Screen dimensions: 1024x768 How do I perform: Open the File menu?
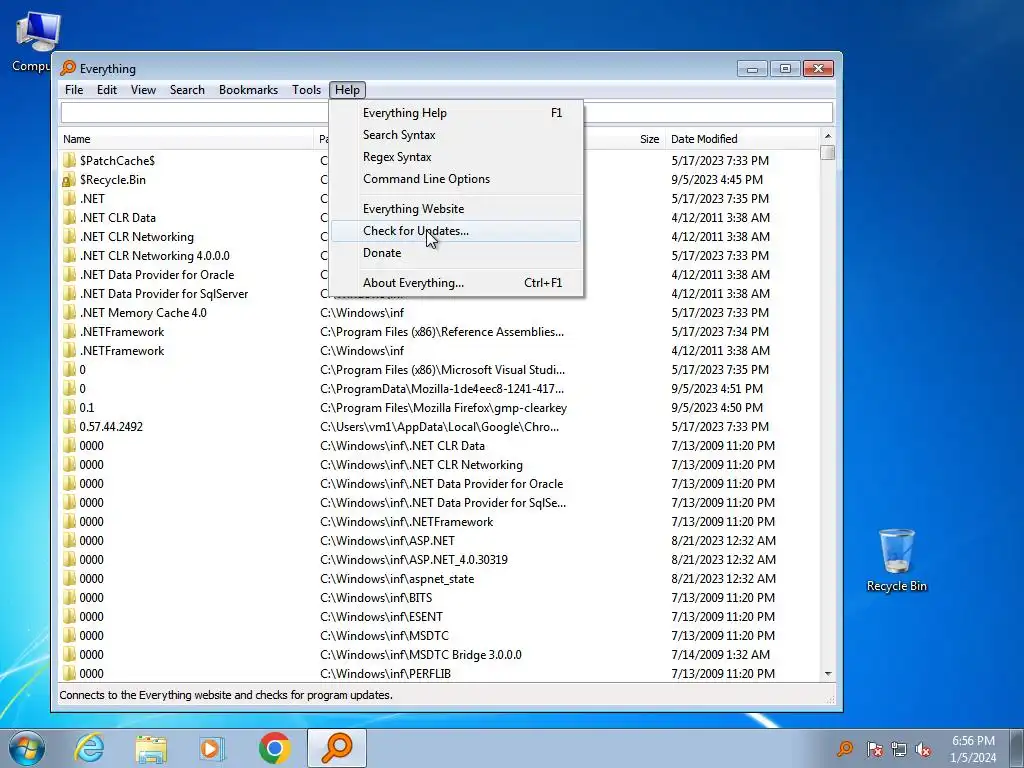(74, 90)
